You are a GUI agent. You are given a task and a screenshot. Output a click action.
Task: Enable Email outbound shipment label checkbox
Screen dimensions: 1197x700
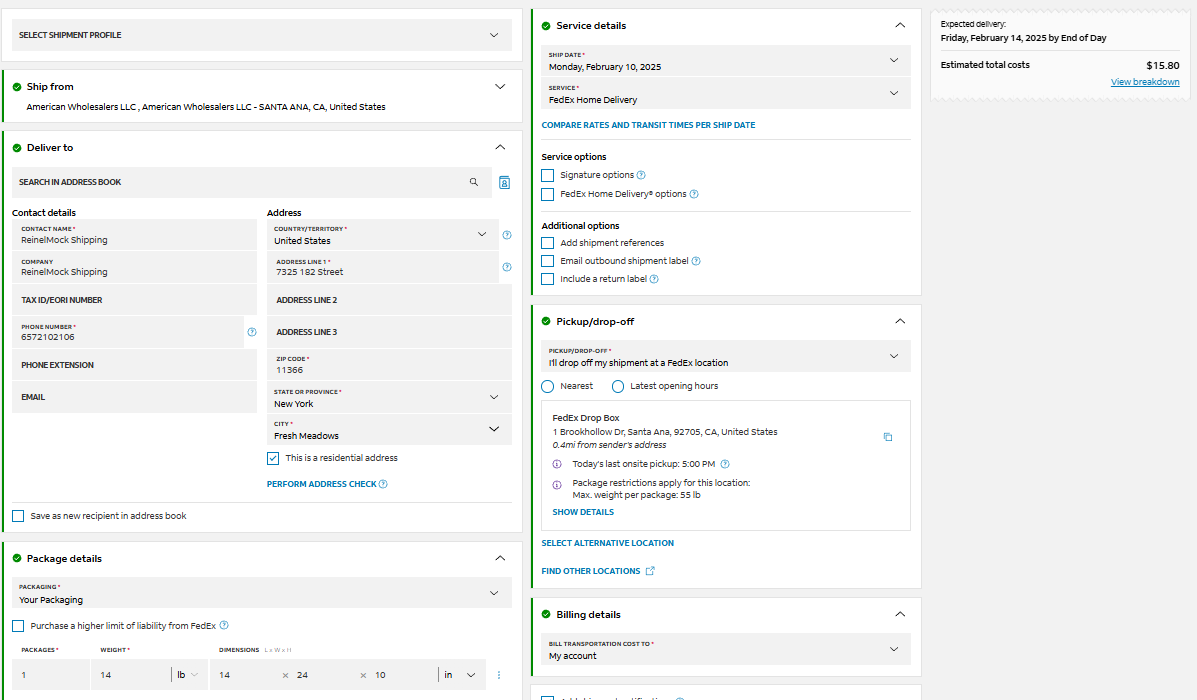[547, 261]
